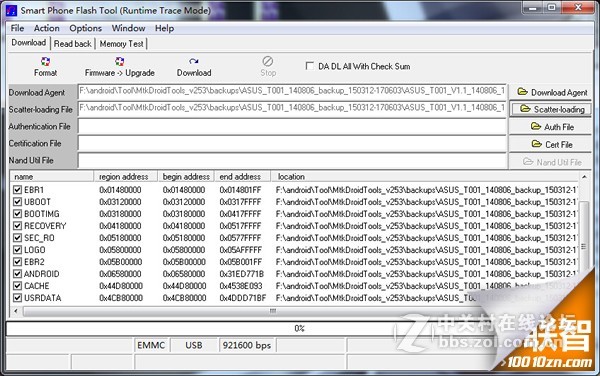Image resolution: width=600 pixels, height=376 pixels.
Task: Select the RECOVERY end address 0x0517FFFF
Action: 240,226
